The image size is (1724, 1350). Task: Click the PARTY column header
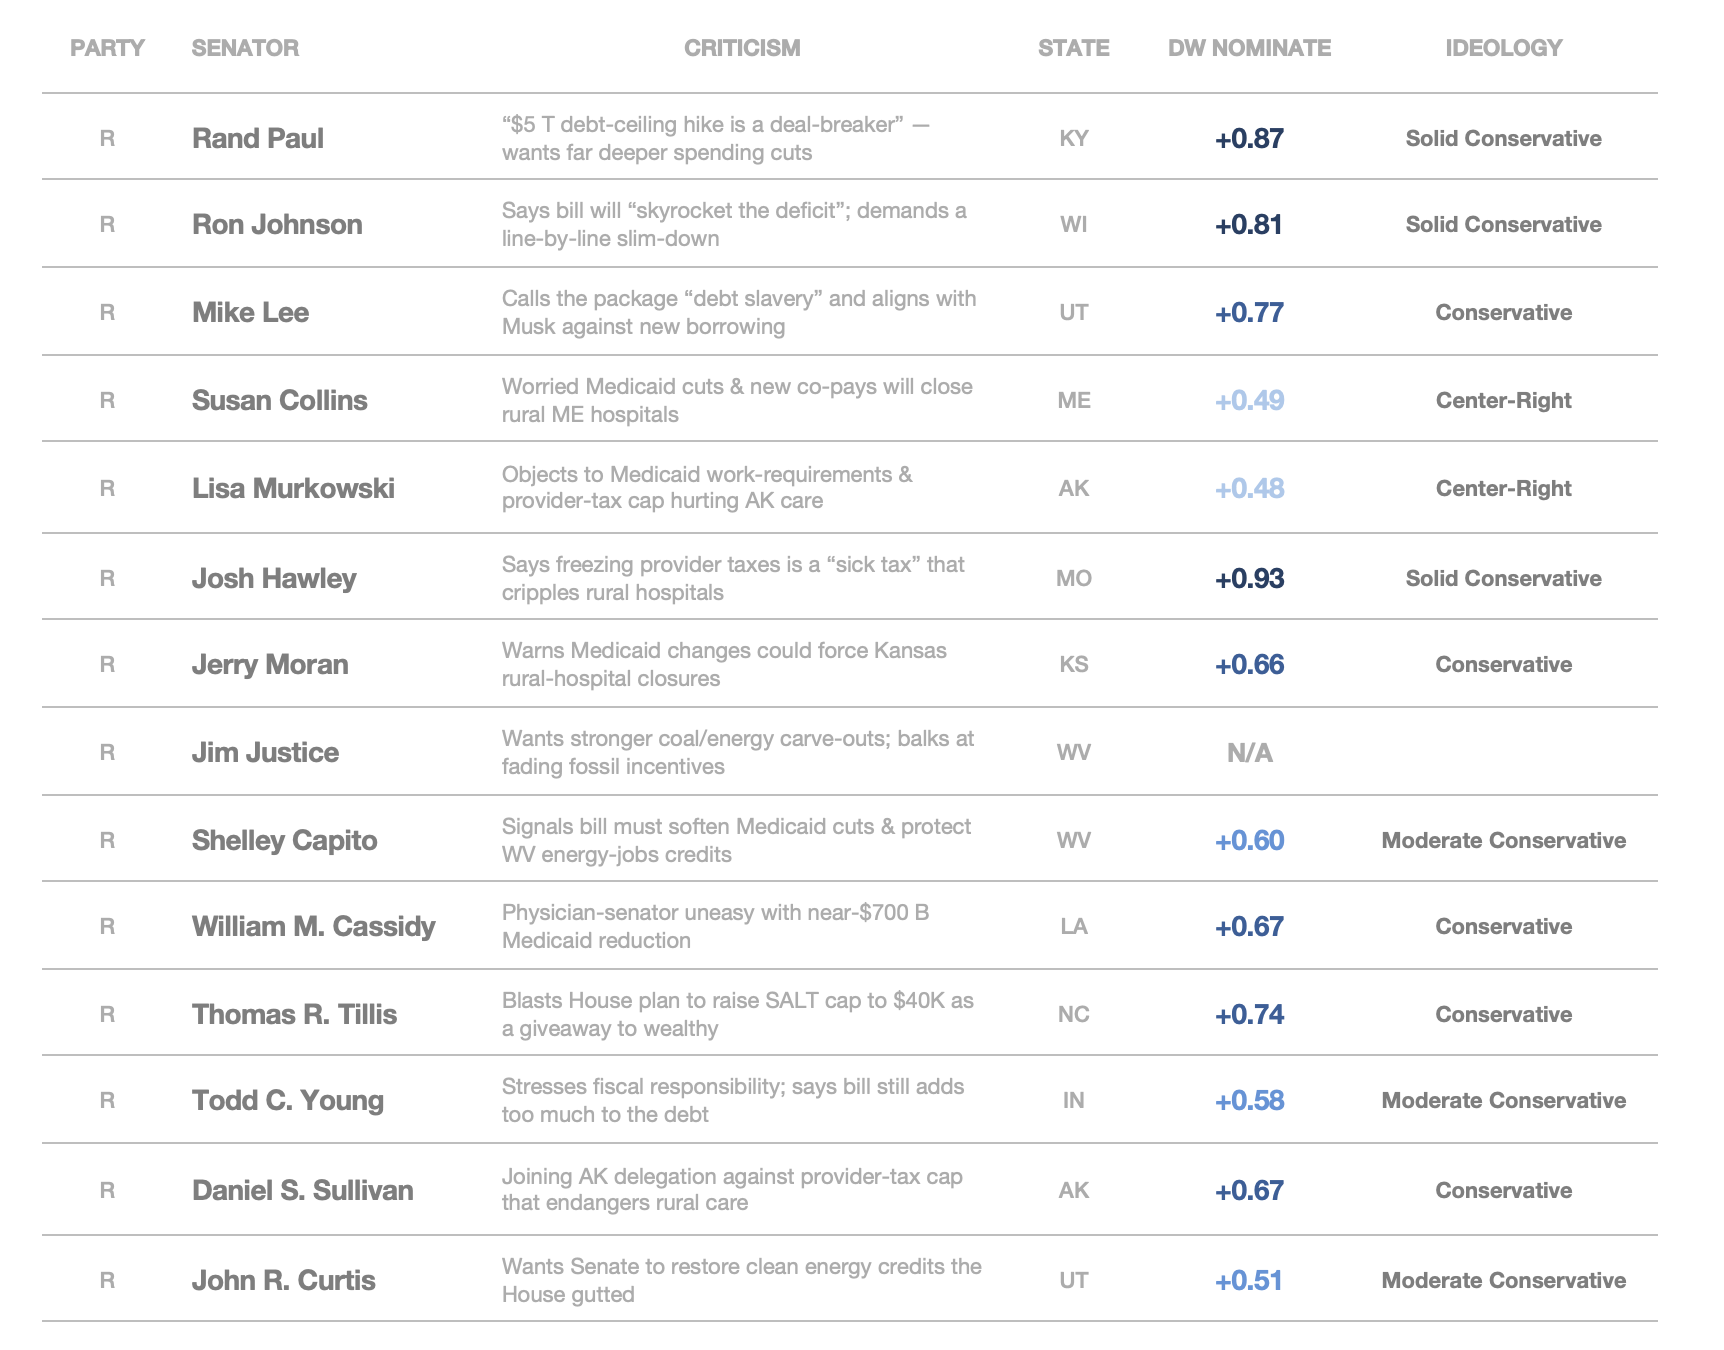tap(107, 48)
